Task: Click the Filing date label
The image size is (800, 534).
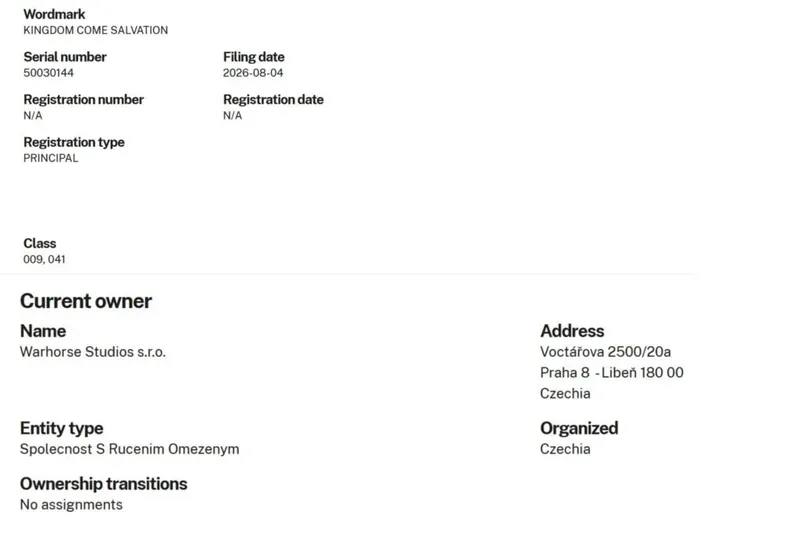Action: pos(254,57)
